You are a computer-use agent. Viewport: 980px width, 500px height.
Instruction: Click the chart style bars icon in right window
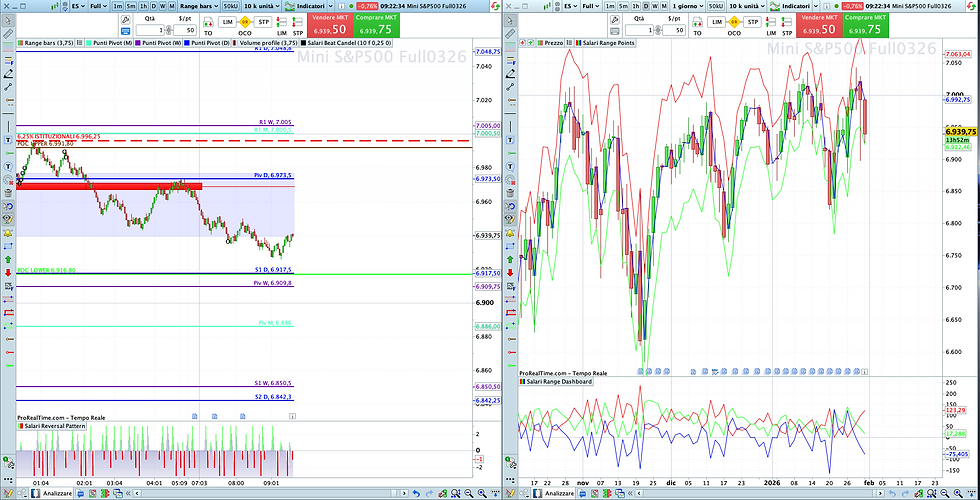coord(547,6)
